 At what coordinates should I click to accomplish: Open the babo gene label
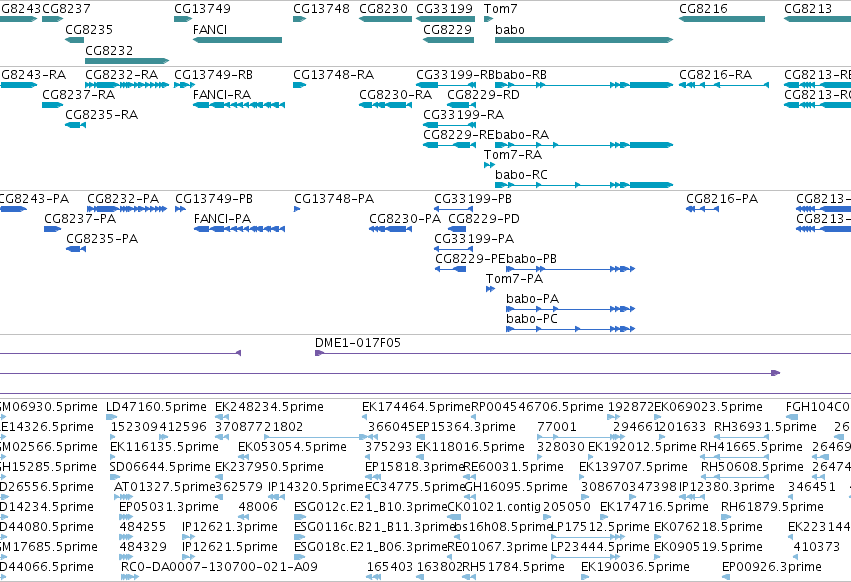[510, 29]
